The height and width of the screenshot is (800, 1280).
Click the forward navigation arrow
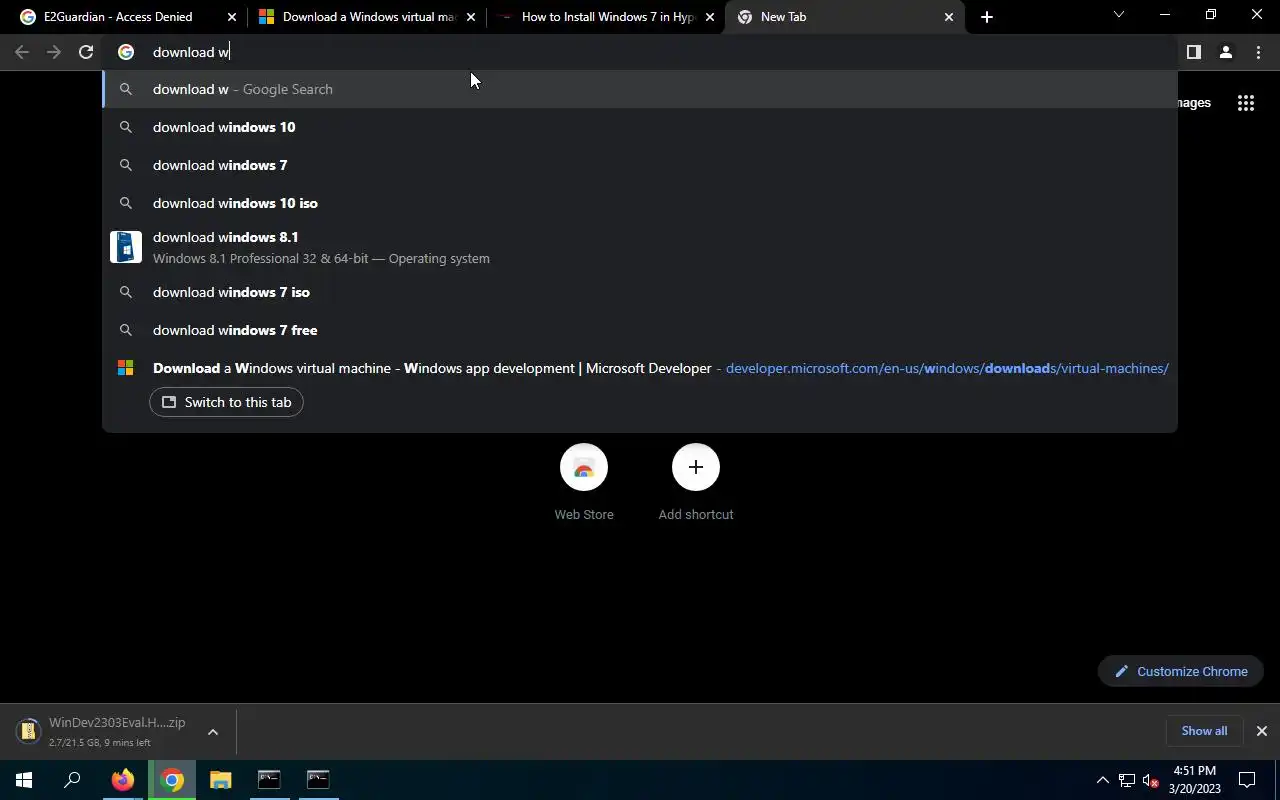(54, 52)
